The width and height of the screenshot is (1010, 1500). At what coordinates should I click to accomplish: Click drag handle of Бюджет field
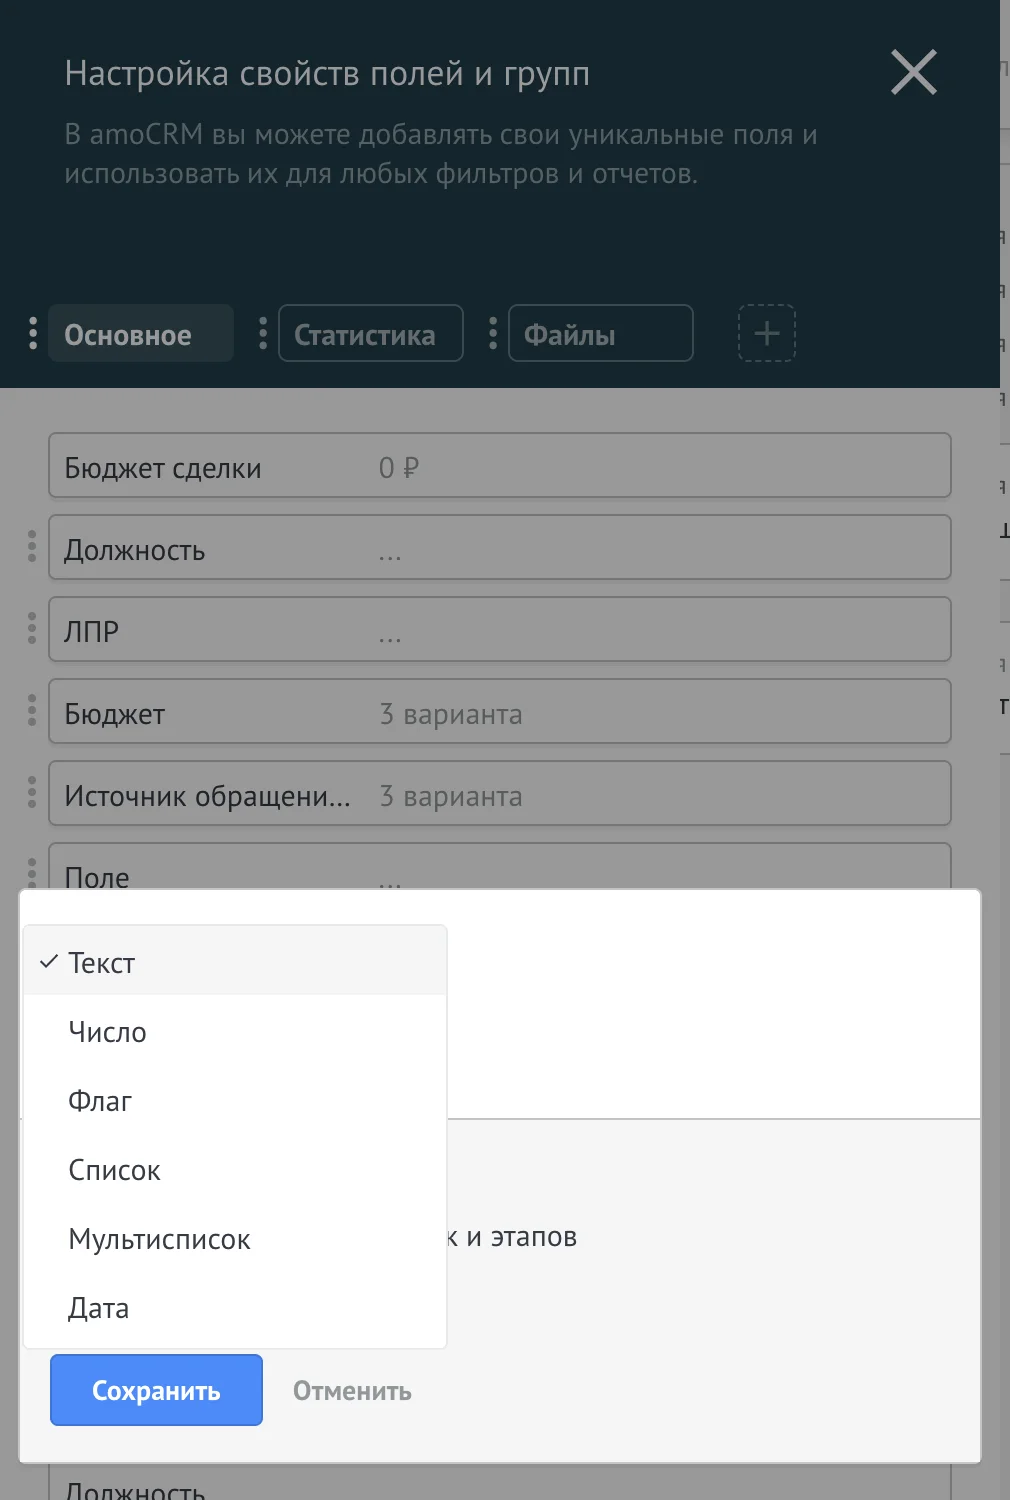tap(32, 711)
